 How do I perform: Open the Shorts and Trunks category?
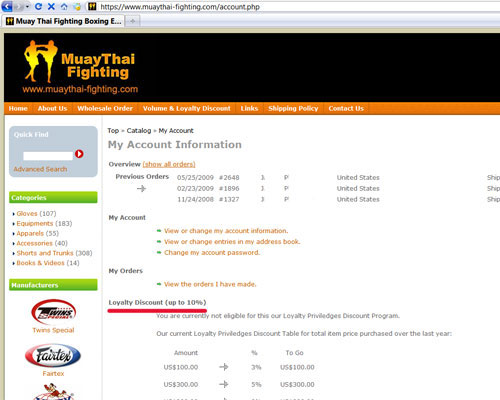pyautogui.click(x=45, y=253)
